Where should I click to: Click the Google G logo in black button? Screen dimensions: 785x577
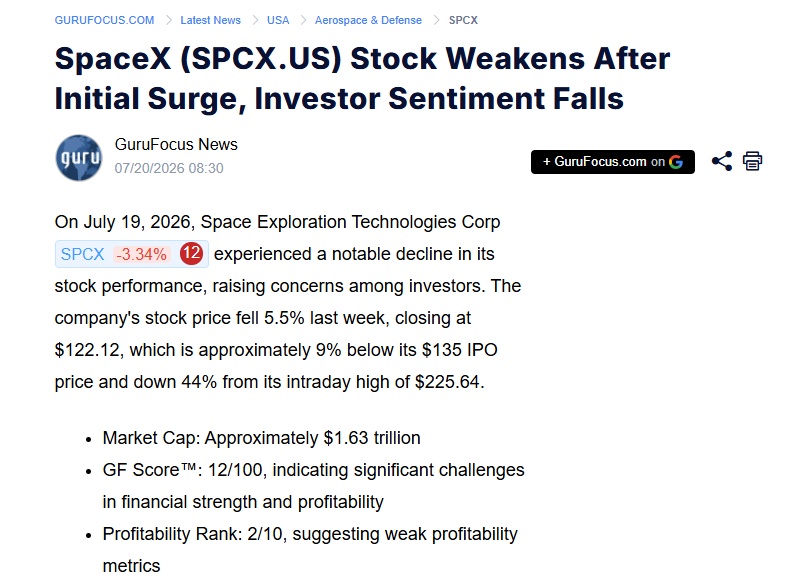pos(676,162)
